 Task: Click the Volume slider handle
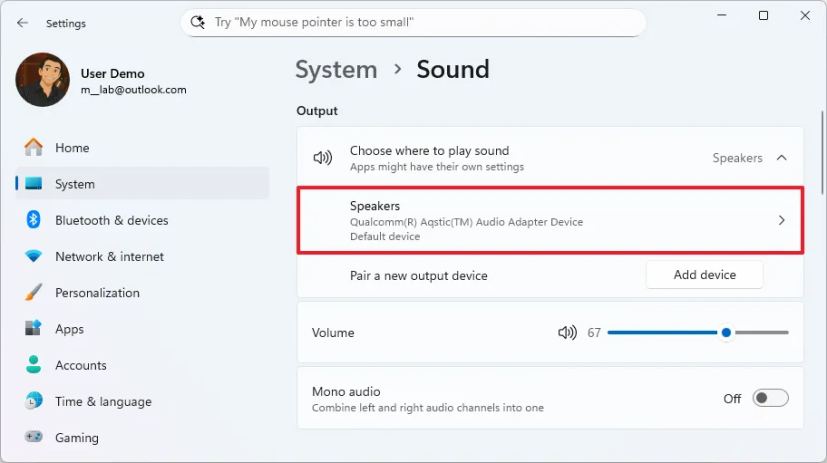click(x=726, y=333)
